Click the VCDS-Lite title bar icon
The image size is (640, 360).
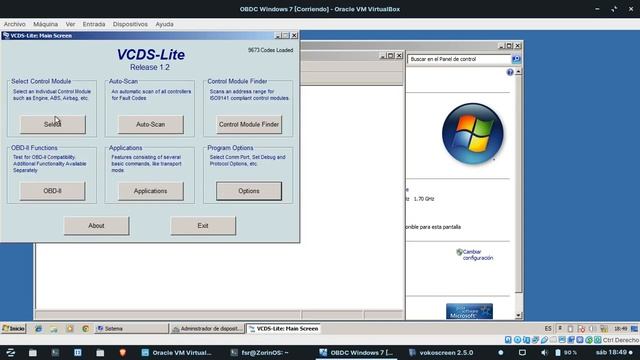coord(6,36)
